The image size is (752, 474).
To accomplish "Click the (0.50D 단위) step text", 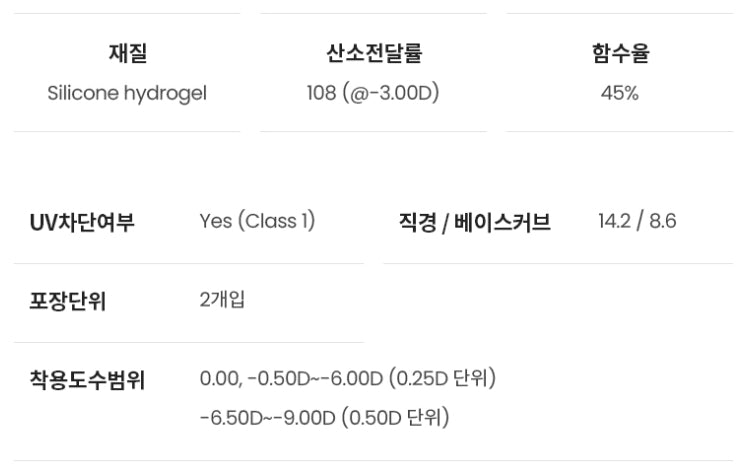I will (395, 417).
